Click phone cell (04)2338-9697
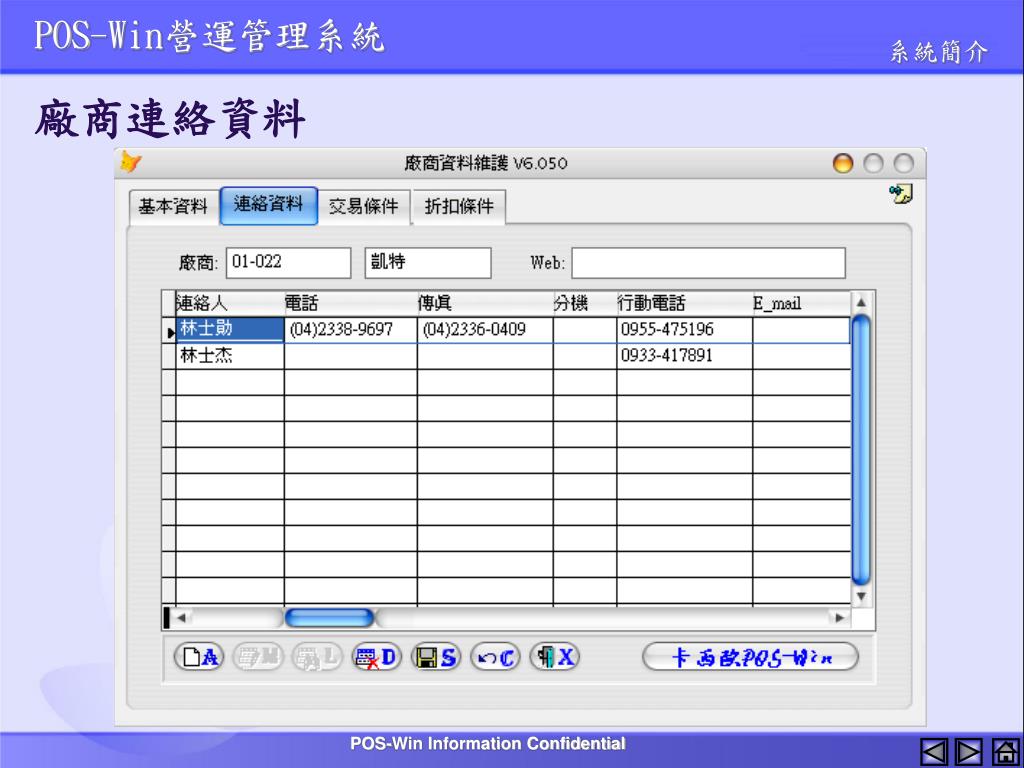The height and width of the screenshot is (768, 1024). (351, 330)
